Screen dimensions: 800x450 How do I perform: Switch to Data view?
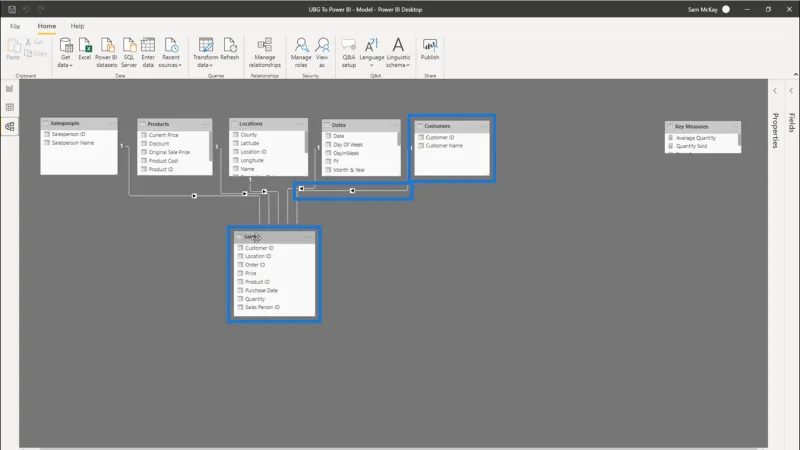click(x=10, y=107)
